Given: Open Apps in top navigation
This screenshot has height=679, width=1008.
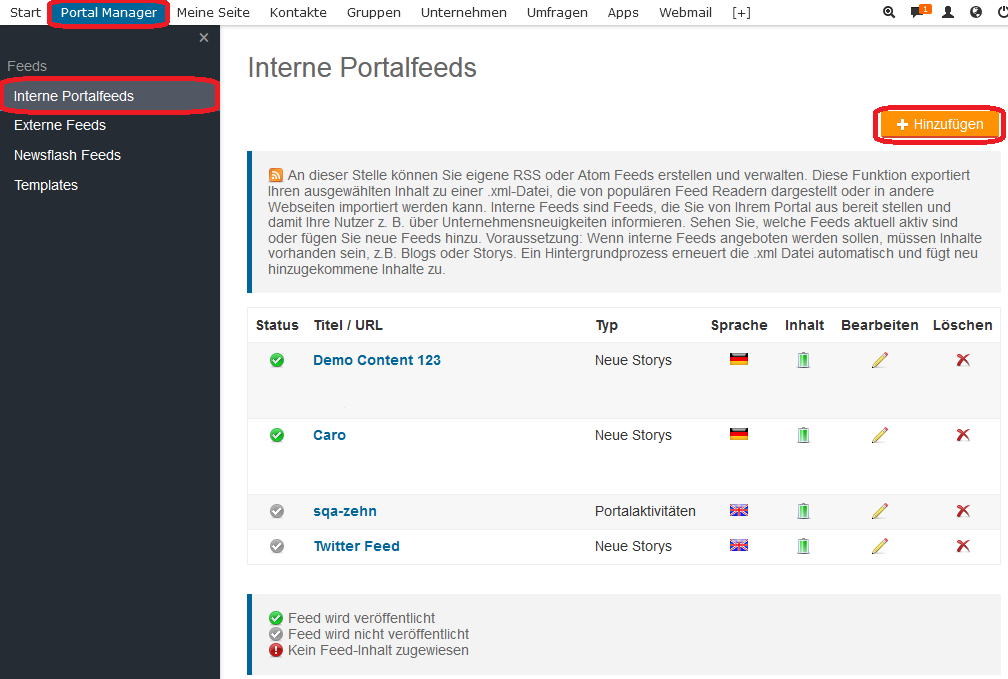Looking at the screenshot, I should [x=623, y=12].
